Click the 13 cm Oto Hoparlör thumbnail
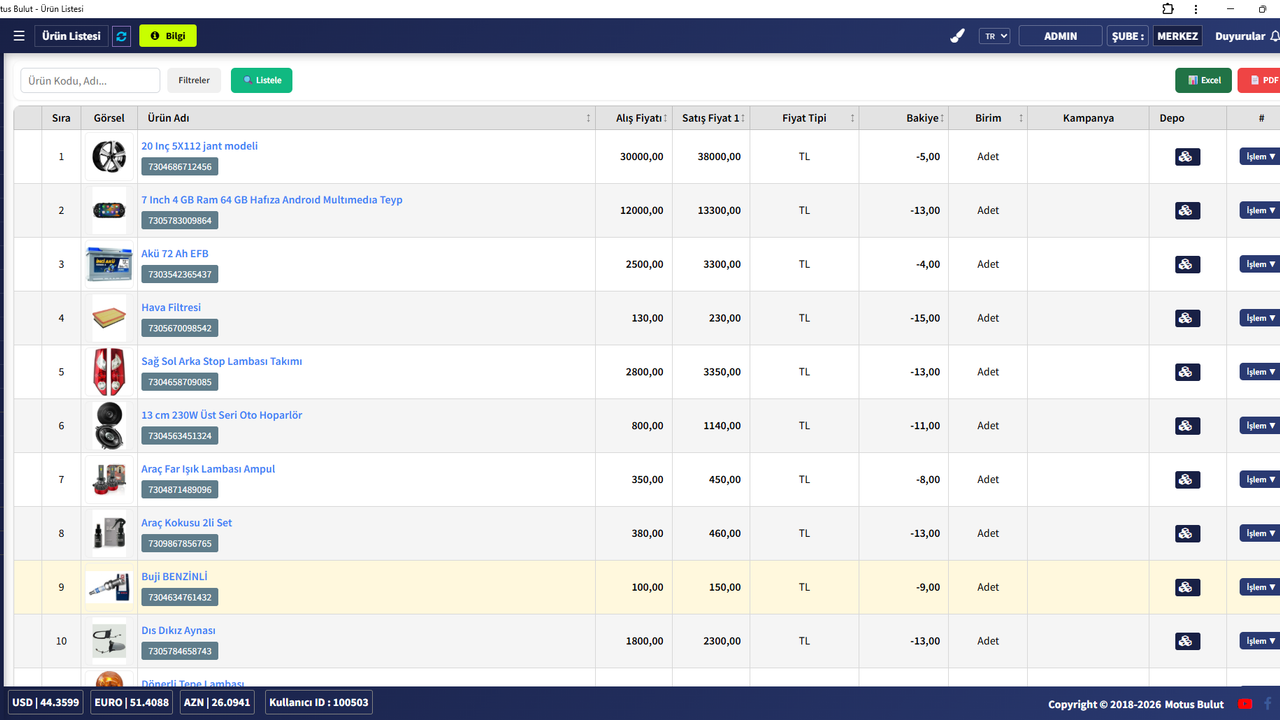1280x720 pixels. [x=109, y=426]
